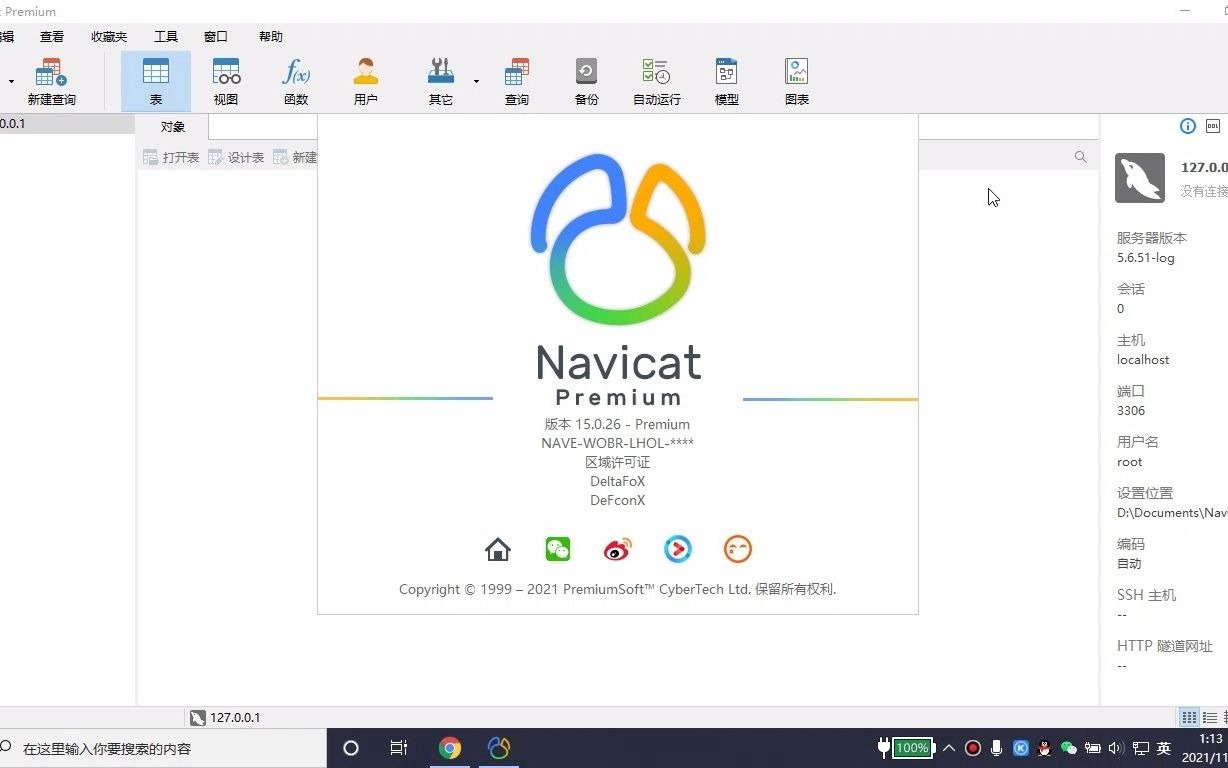This screenshot has width=1228, height=768.
Task: Click the WeChat icon in About dialog
Action: [x=557, y=548]
